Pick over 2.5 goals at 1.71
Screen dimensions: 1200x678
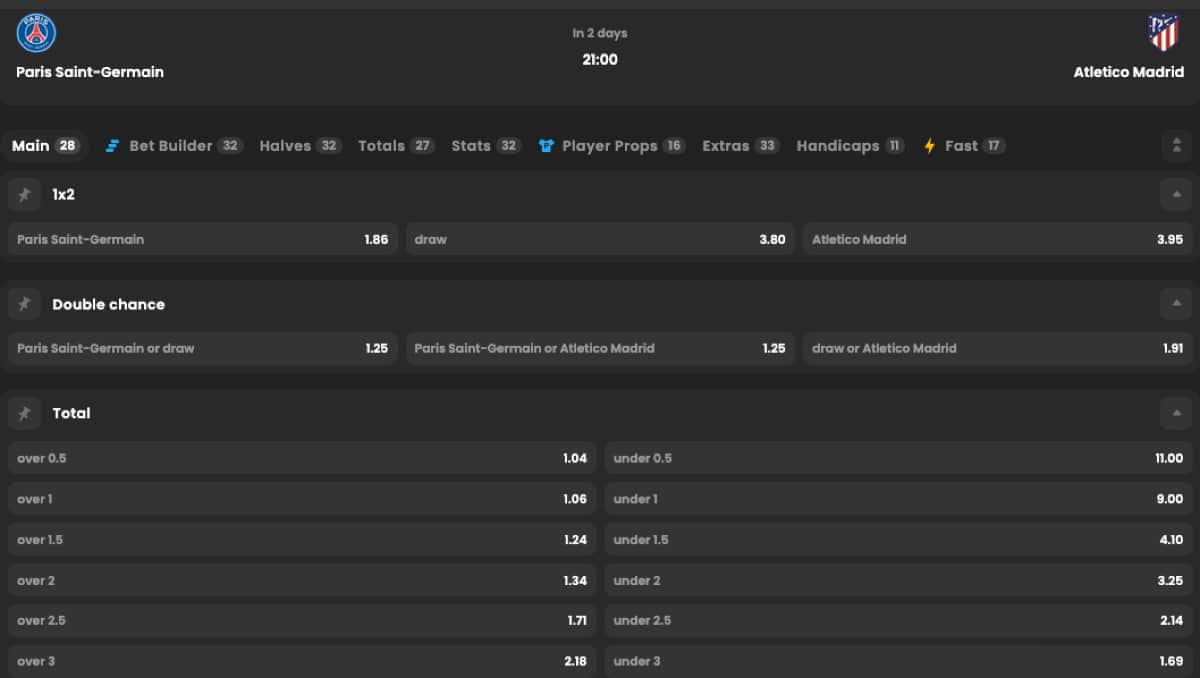[x=302, y=621]
